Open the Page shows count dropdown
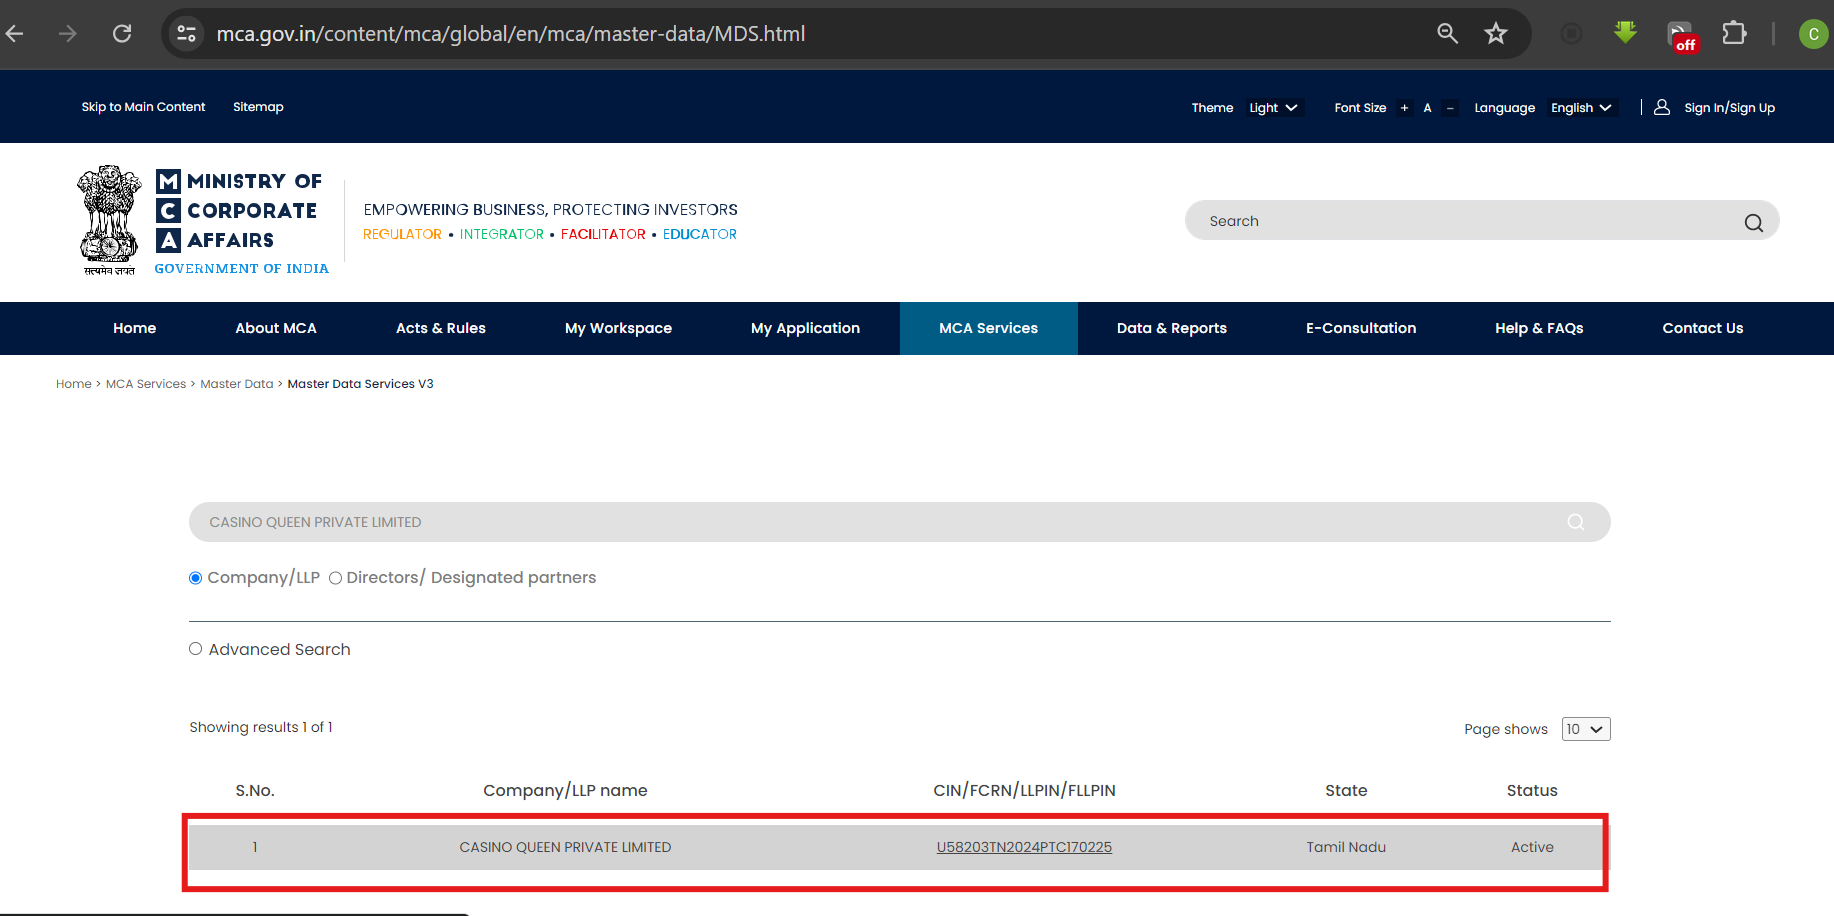The height and width of the screenshot is (916, 1834). (1585, 729)
